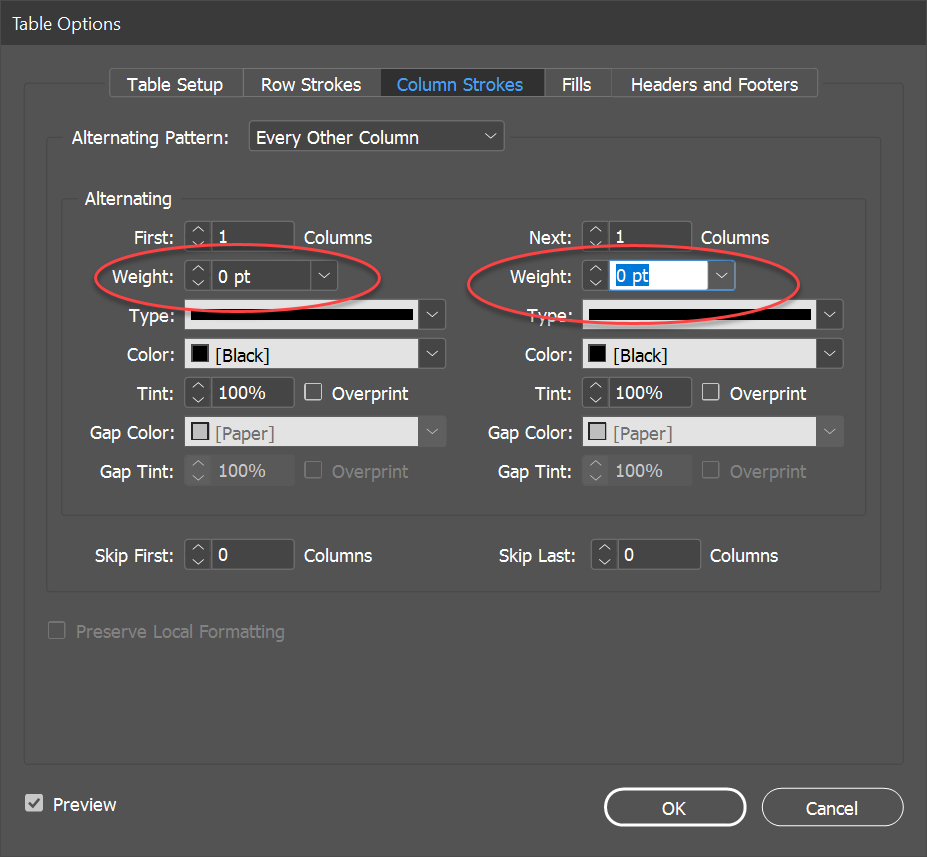Decrease the right Gap Tint value stepper
The width and height of the screenshot is (927, 857).
[597, 476]
